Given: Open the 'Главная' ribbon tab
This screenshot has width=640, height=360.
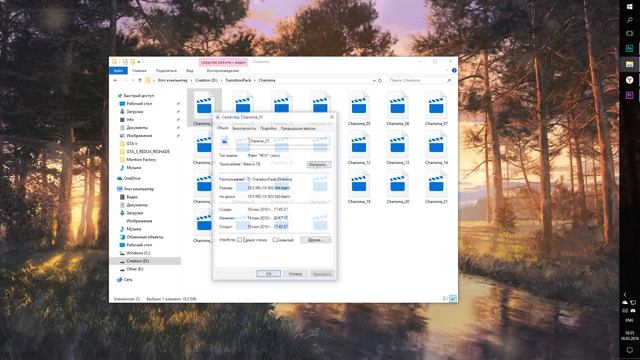Looking at the screenshot, I should [139, 71].
